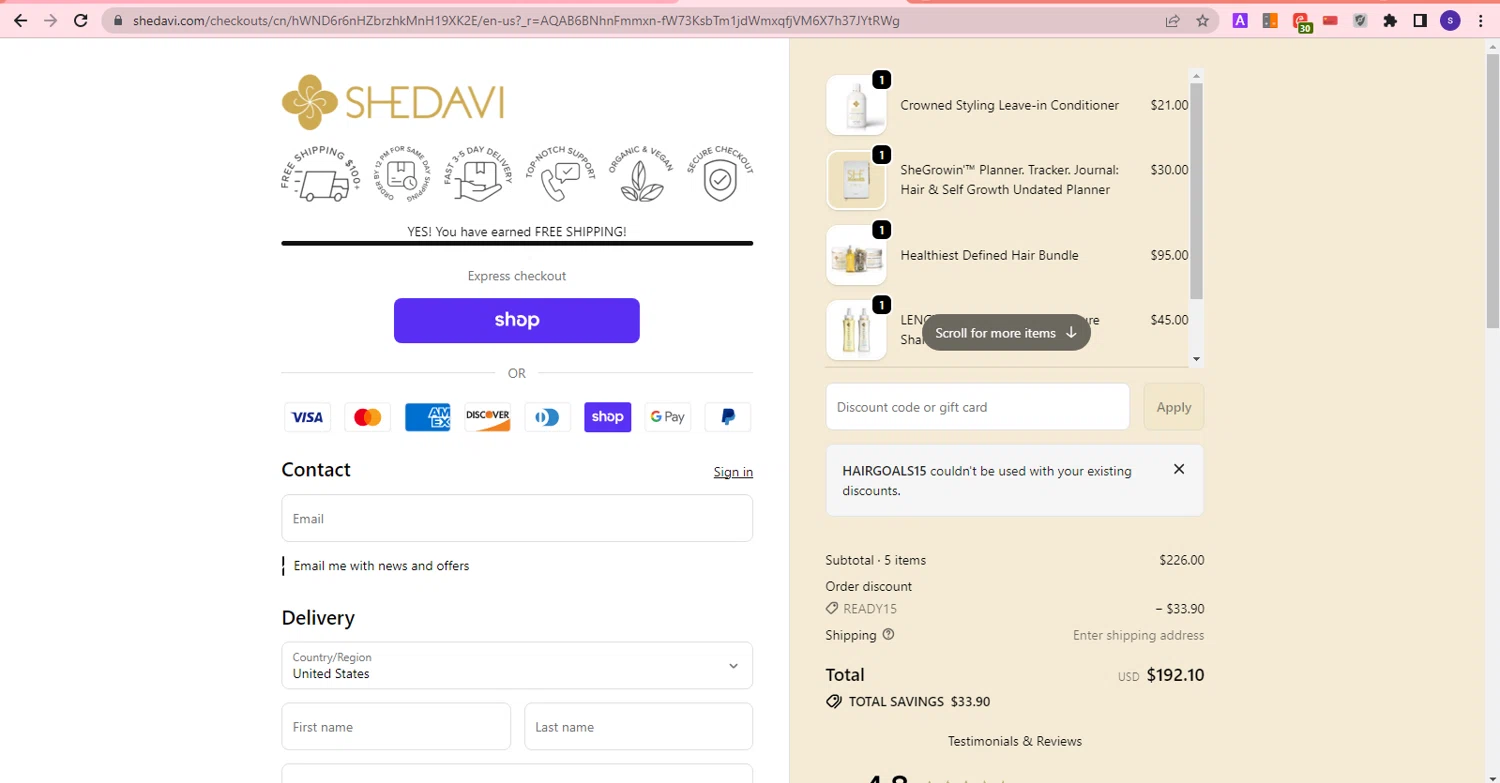Enable 'Email me with news and offers'
This screenshot has width=1500, height=783.
pyautogui.click(x=284, y=566)
